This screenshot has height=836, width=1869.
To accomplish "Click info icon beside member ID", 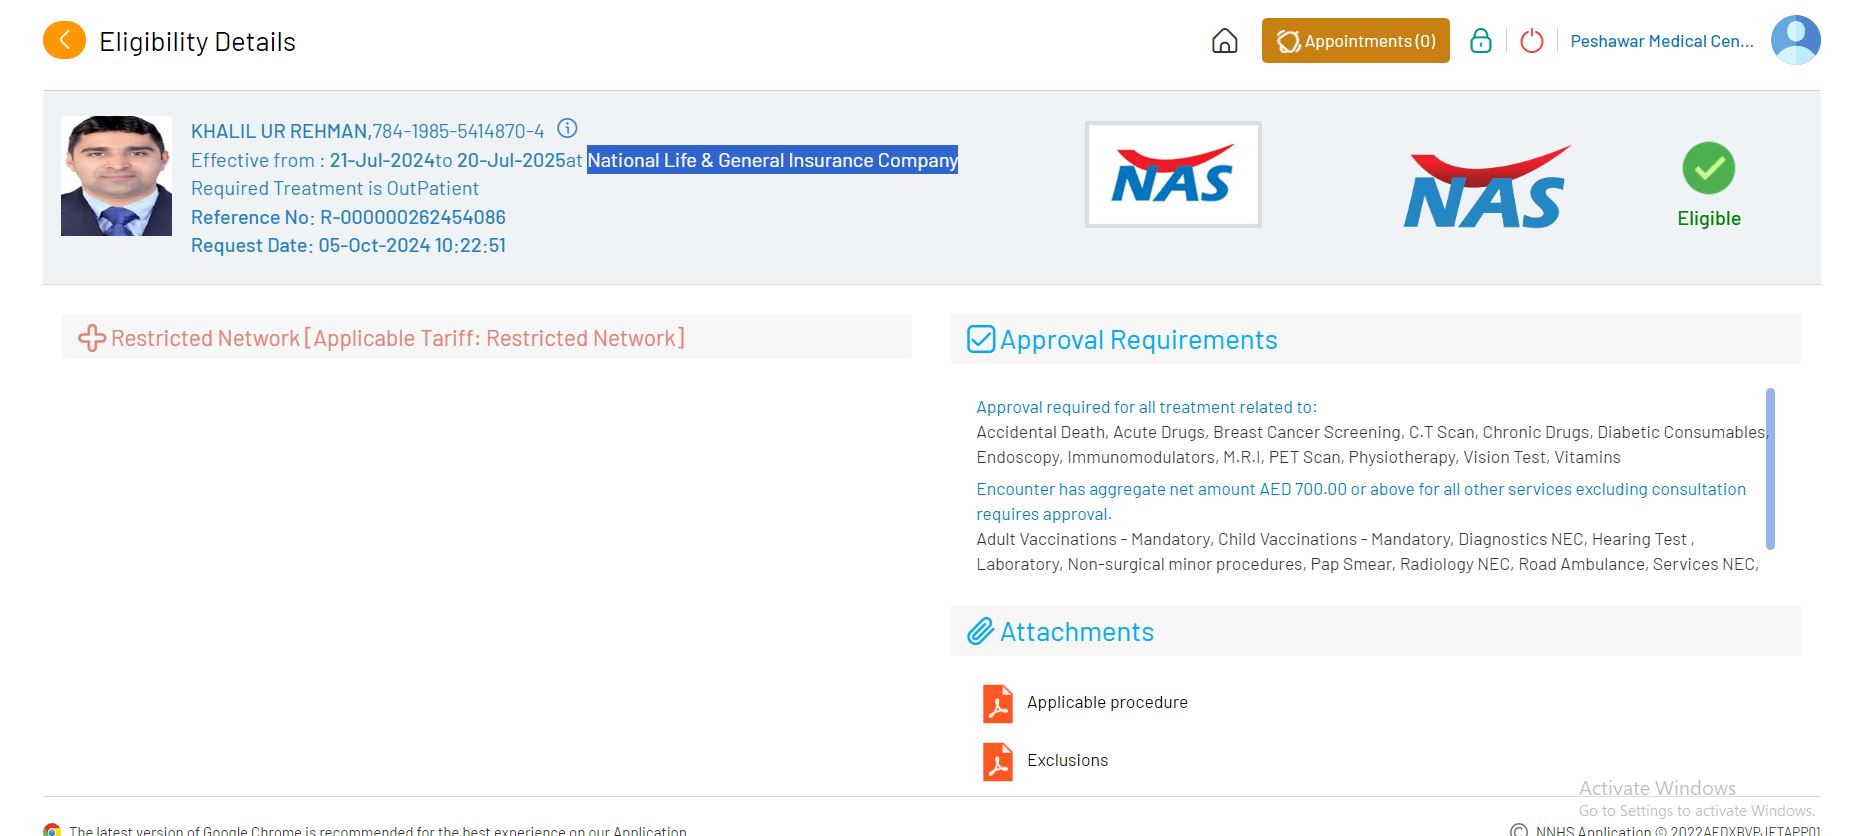I will coord(567,129).
